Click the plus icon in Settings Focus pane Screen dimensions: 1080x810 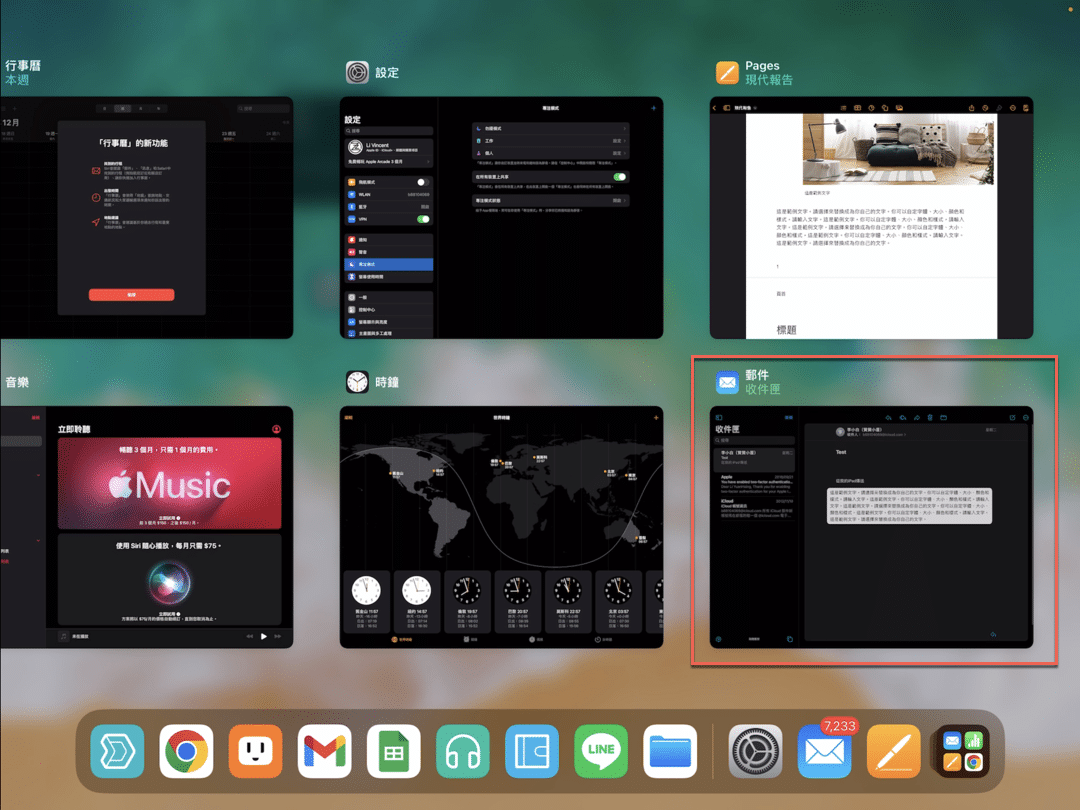click(653, 108)
